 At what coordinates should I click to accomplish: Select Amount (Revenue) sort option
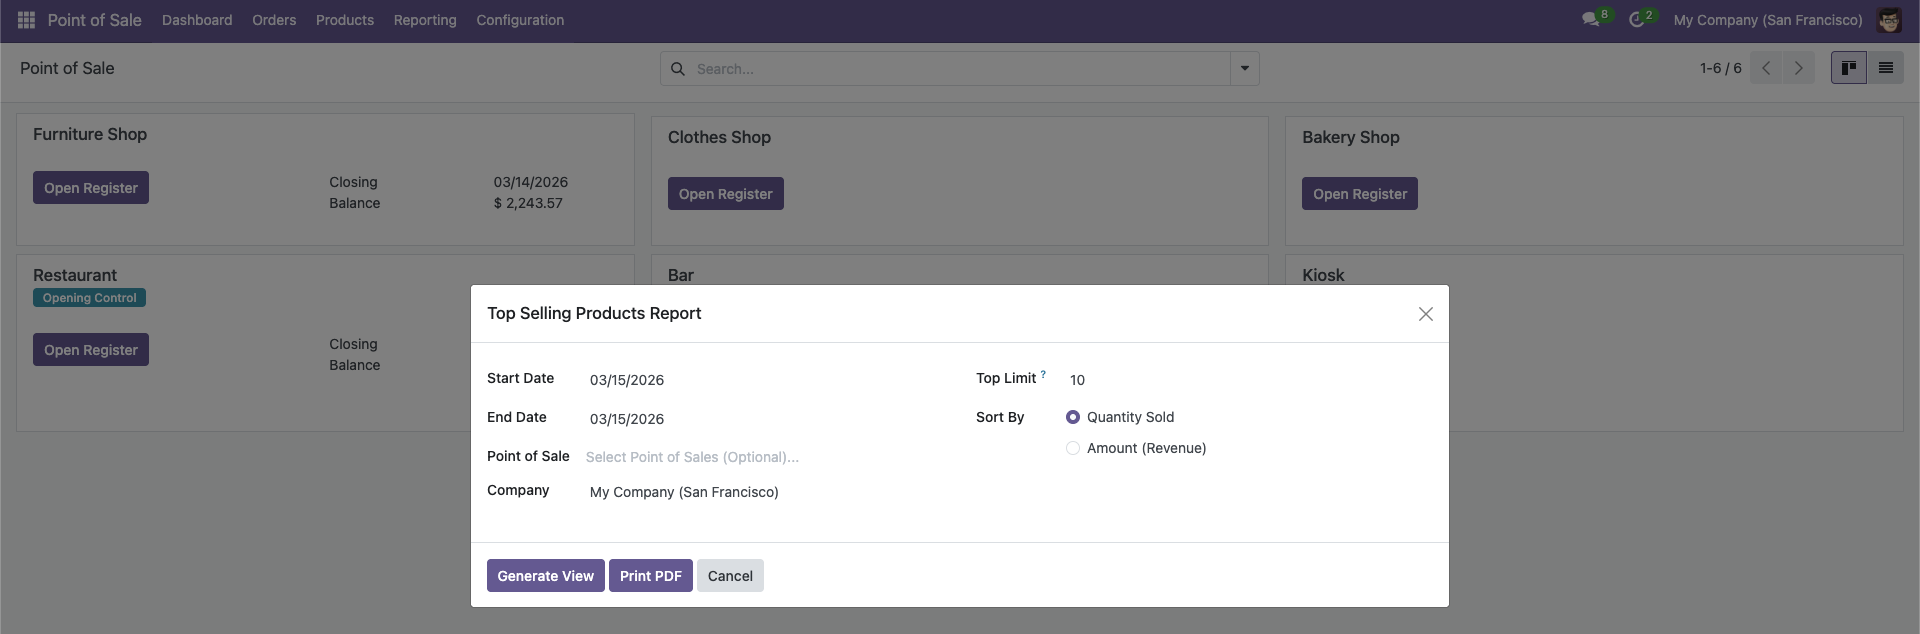pyautogui.click(x=1073, y=448)
